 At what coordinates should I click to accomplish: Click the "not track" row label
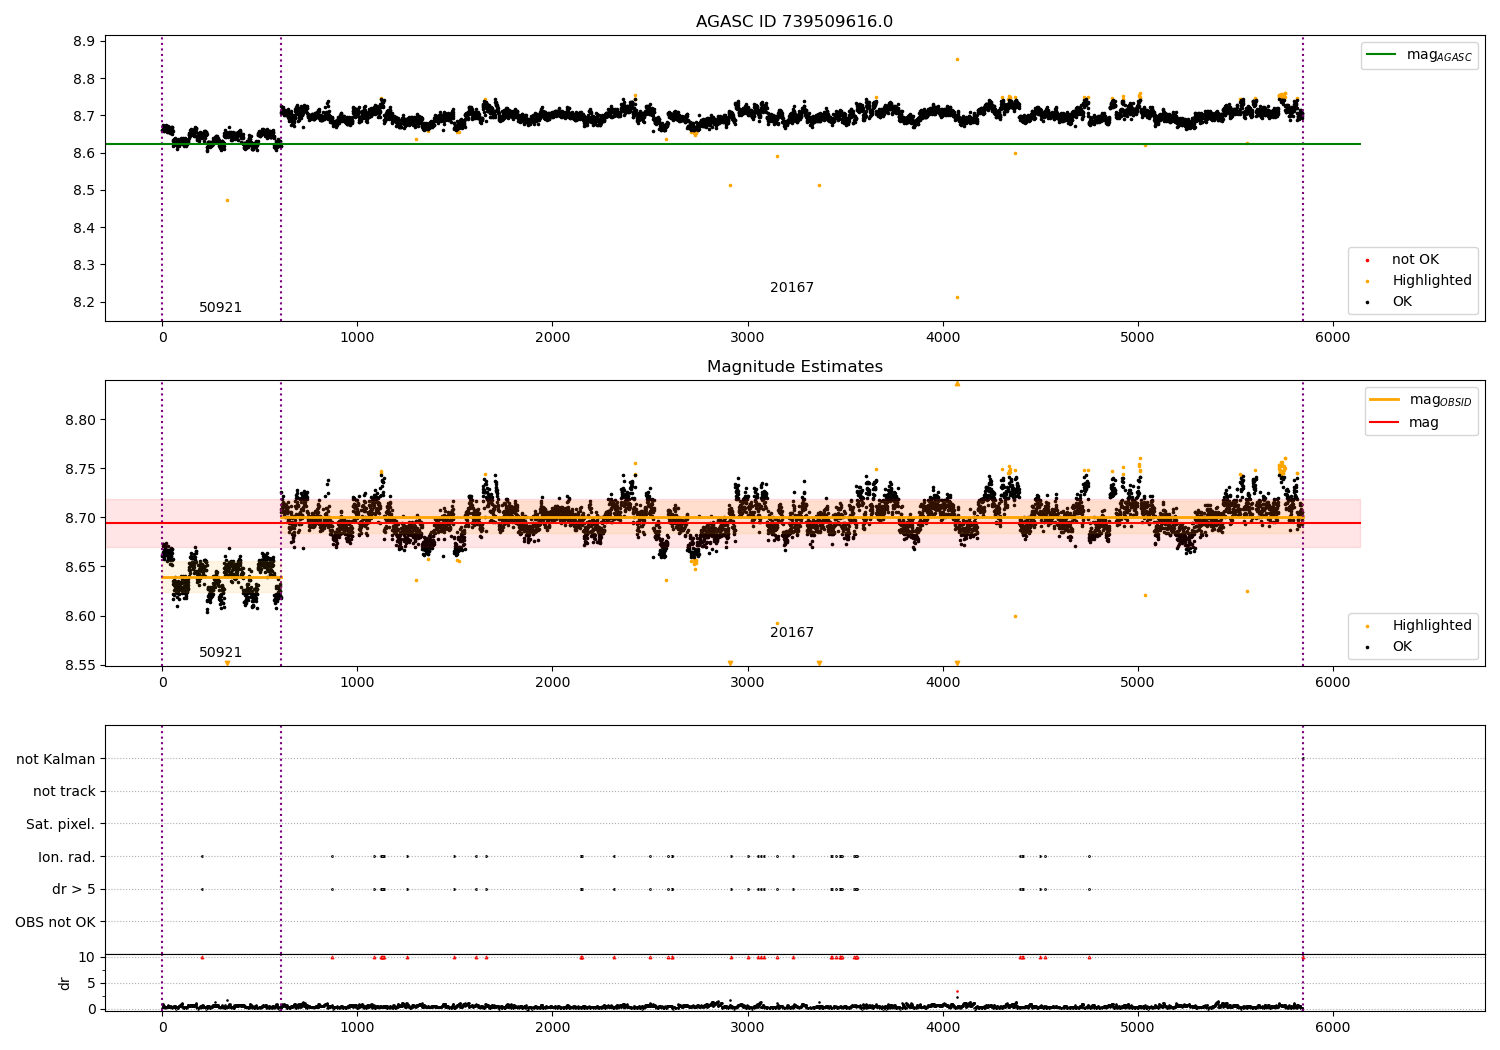click(x=64, y=792)
